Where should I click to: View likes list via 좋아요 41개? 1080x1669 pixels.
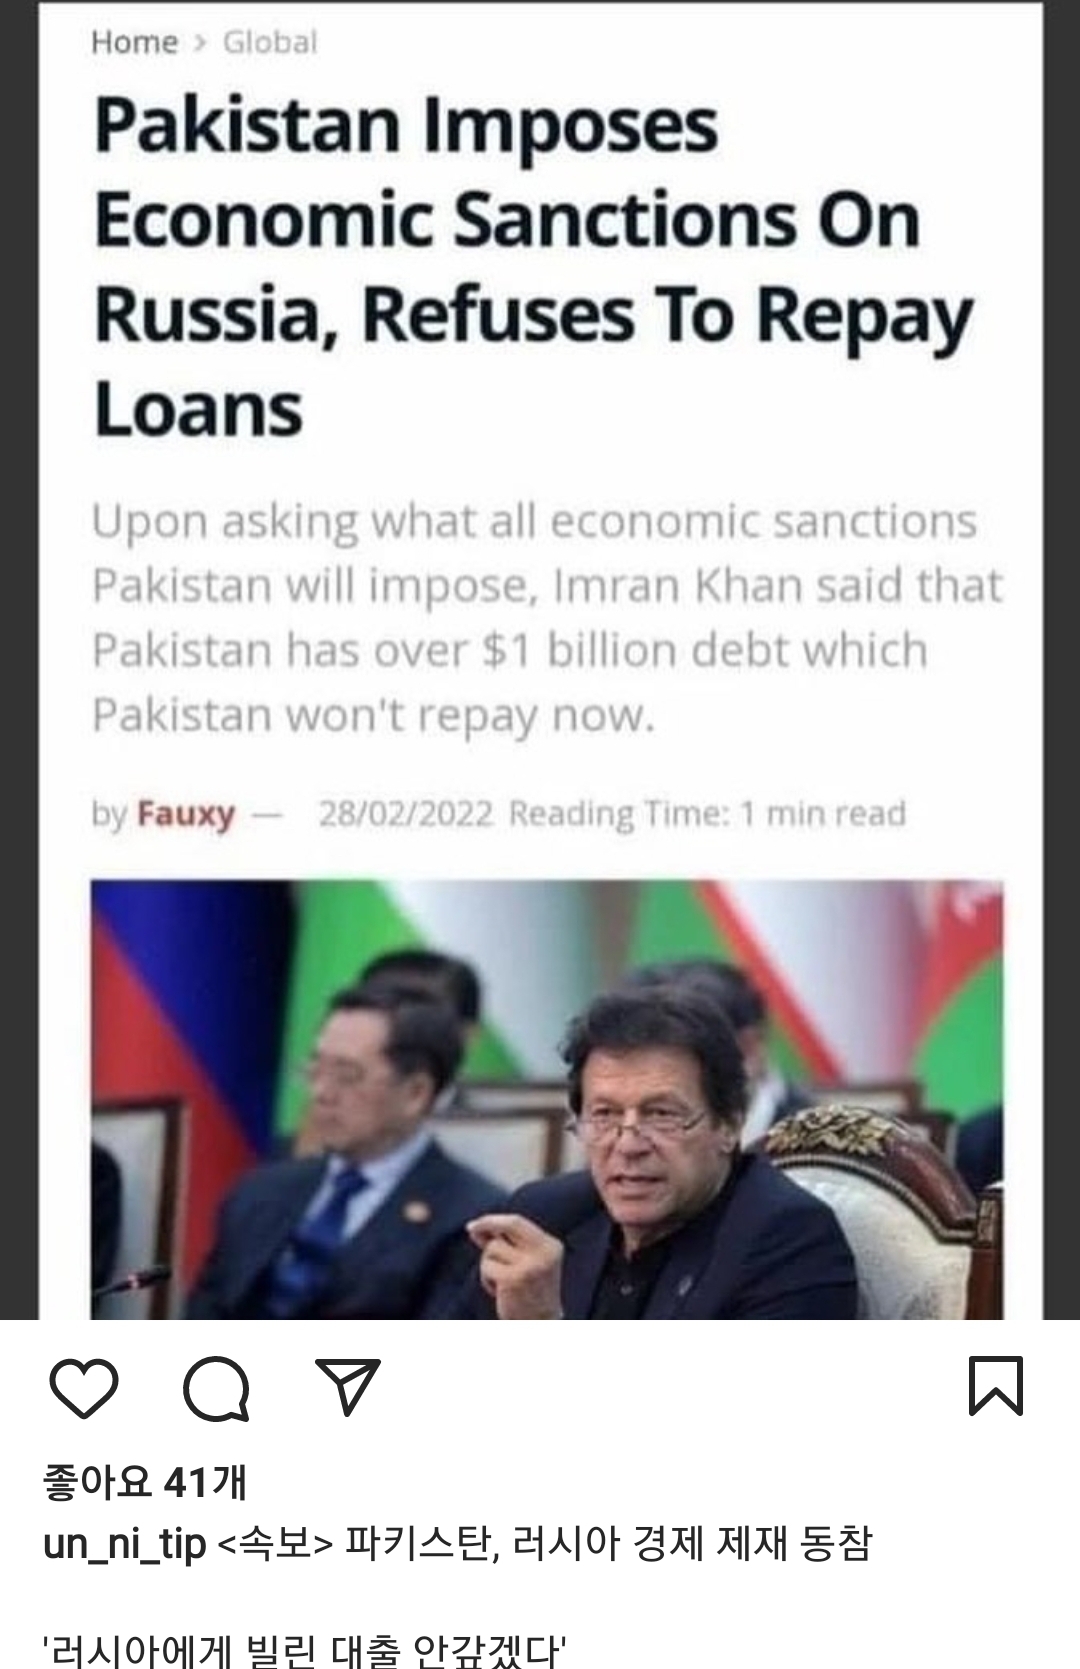(x=145, y=1481)
